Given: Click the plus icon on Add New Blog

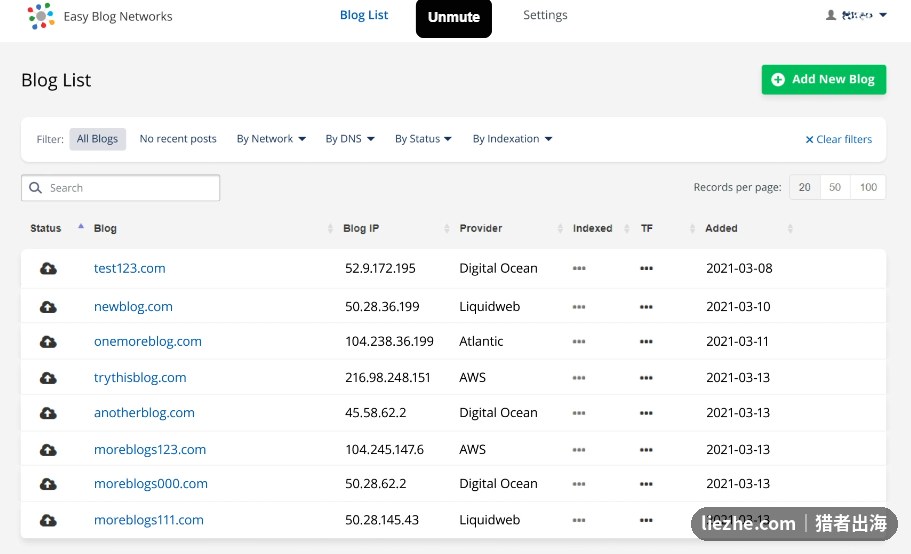Looking at the screenshot, I should point(778,80).
